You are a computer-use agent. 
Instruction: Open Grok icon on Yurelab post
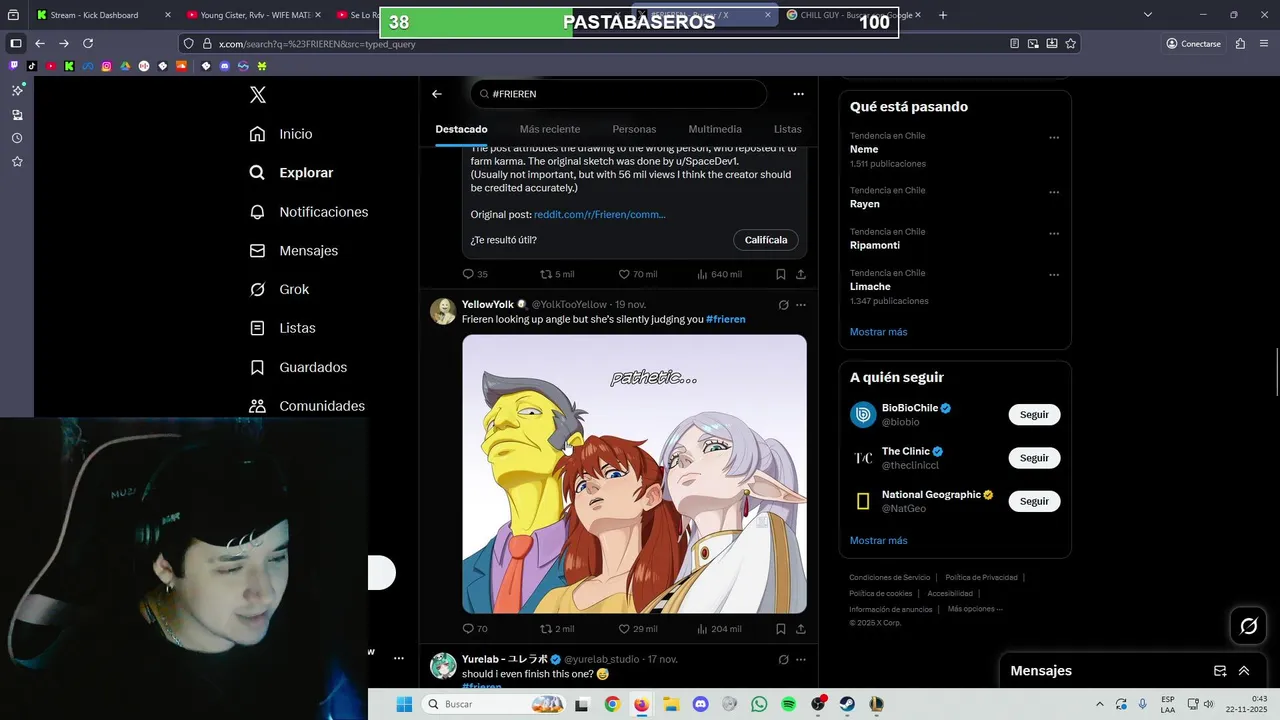pos(783,660)
